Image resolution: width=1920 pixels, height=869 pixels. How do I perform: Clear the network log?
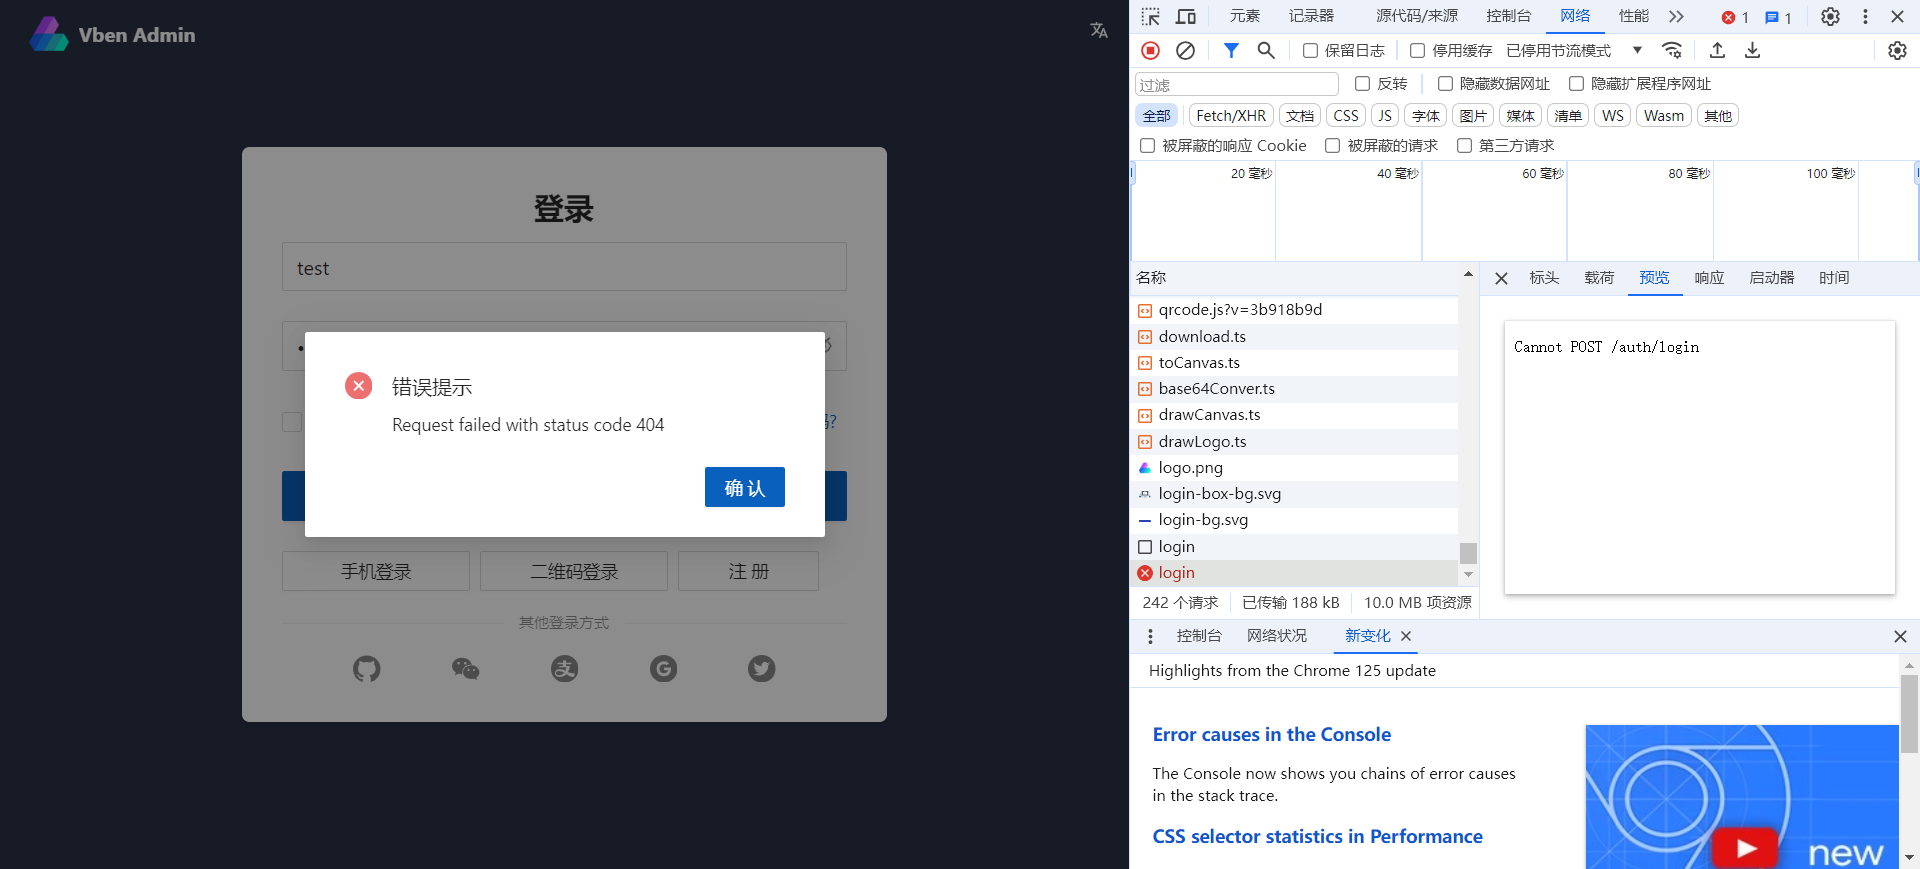[1185, 50]
